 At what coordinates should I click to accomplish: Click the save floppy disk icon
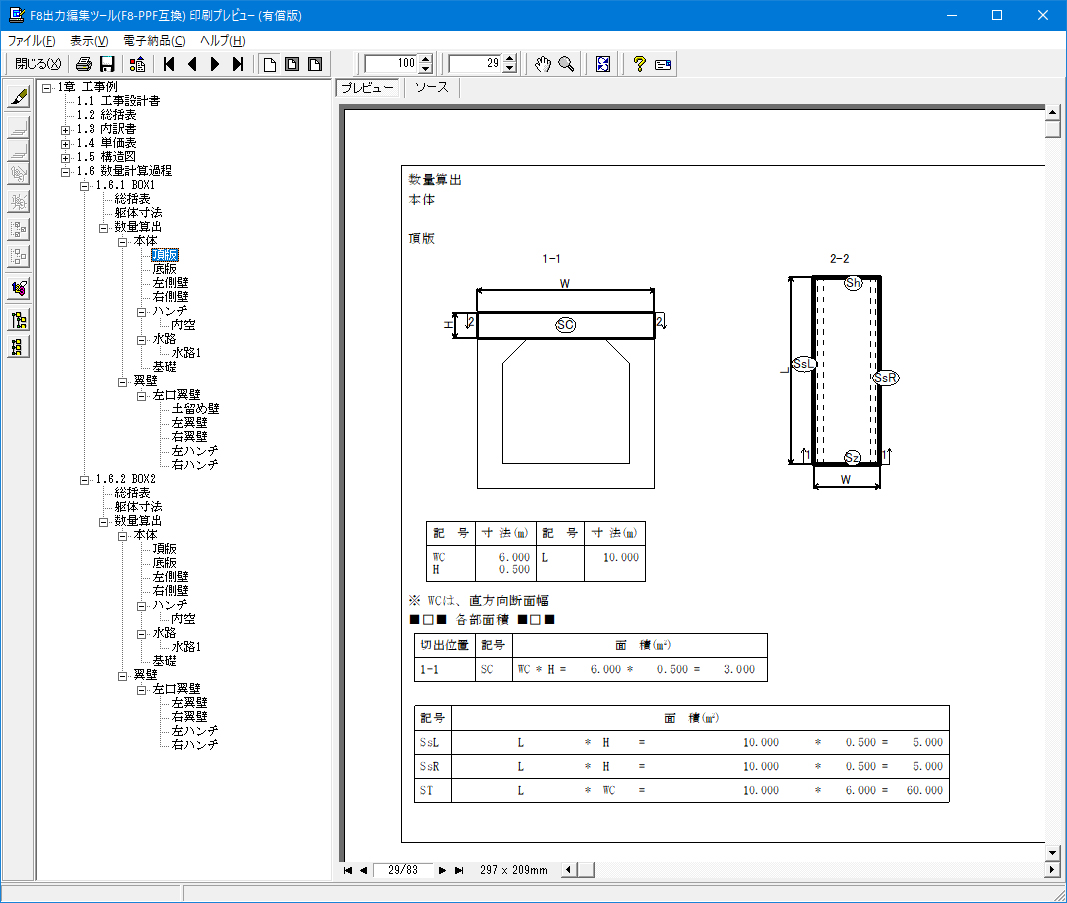click(x=107, y=64)
